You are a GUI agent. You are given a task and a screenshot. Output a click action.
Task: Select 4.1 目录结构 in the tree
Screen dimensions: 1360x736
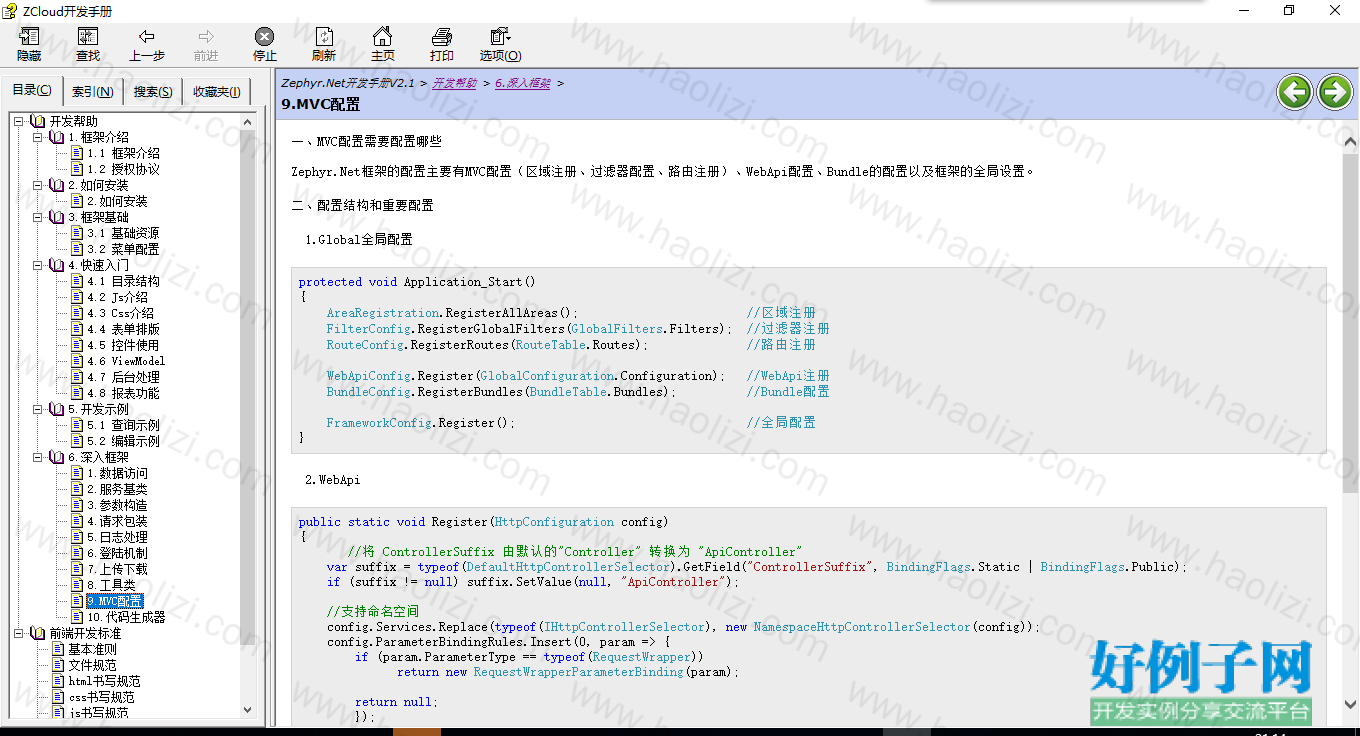[123, 281]
